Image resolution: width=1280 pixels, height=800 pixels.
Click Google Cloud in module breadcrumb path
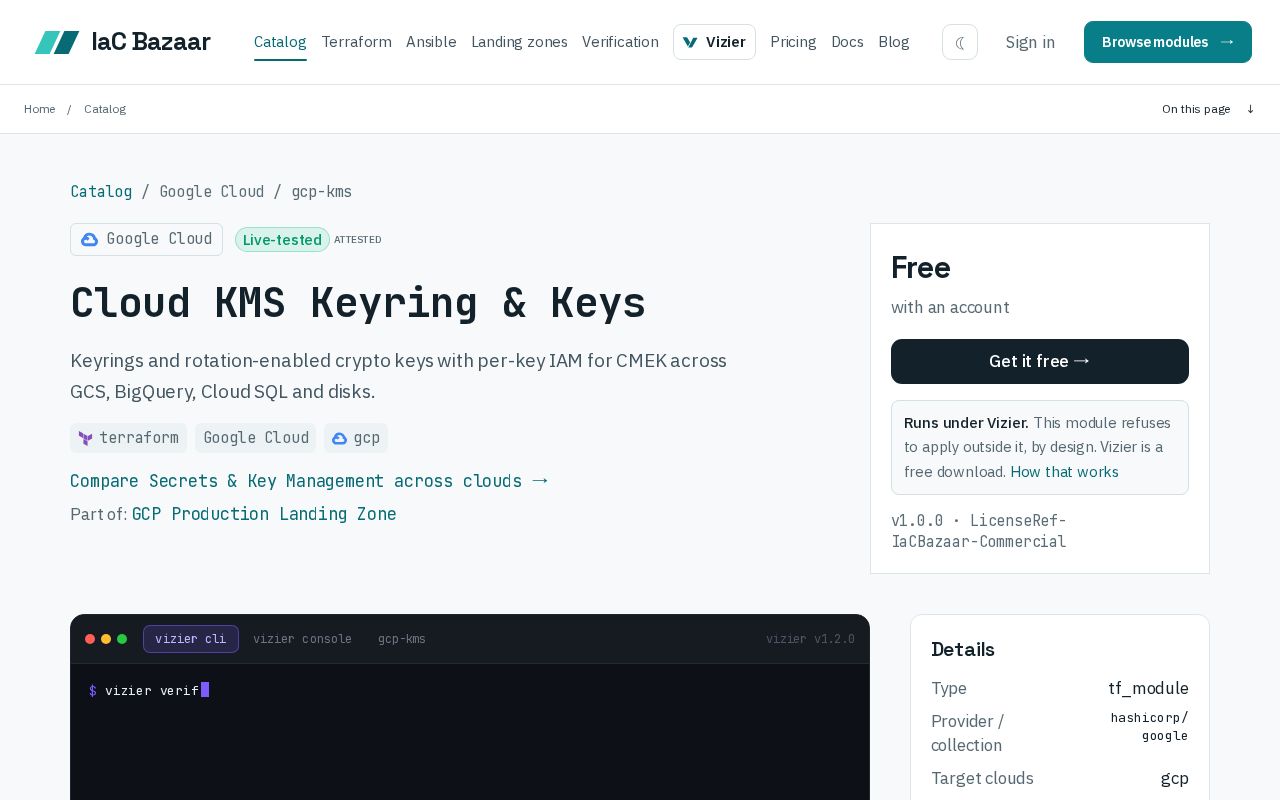(212, 191)
